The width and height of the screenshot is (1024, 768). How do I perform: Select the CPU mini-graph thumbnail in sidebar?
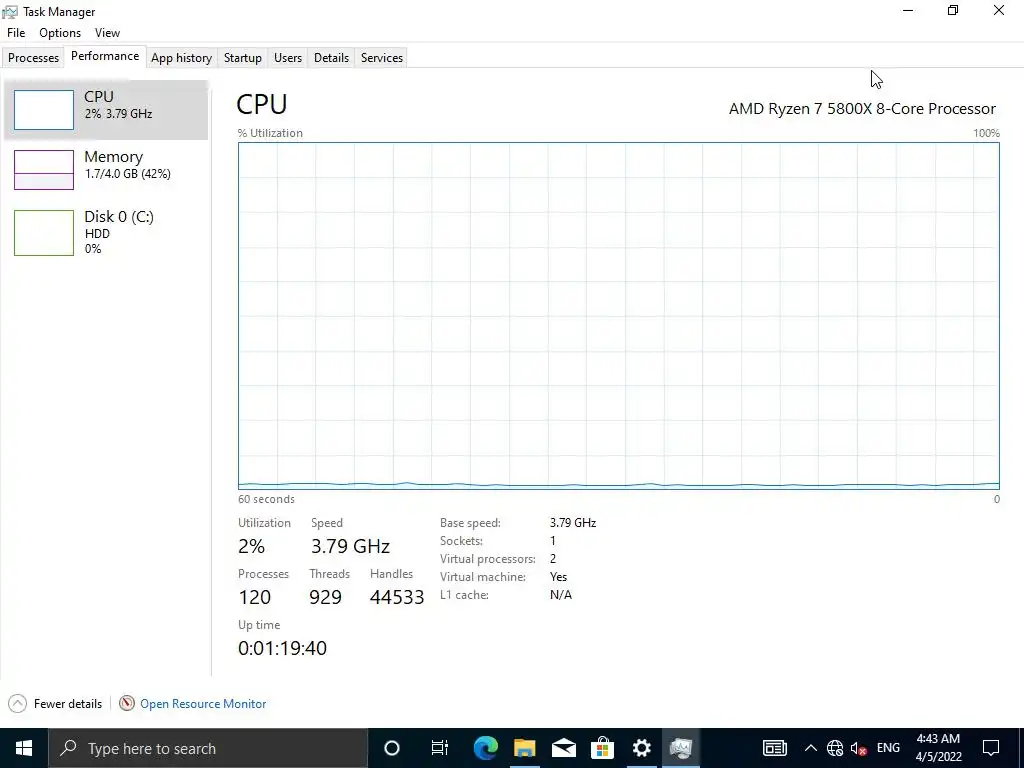pyautogui.click(x=44, y=110)
